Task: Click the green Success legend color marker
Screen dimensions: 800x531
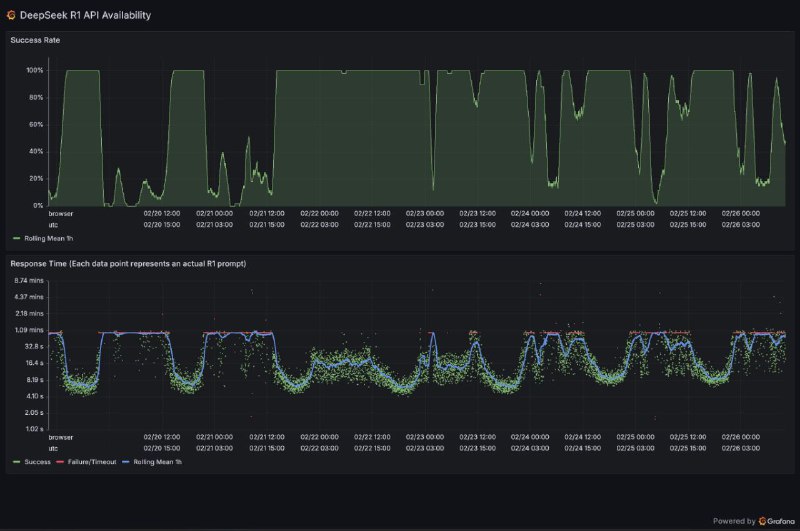Action: [x=16, y=462]
